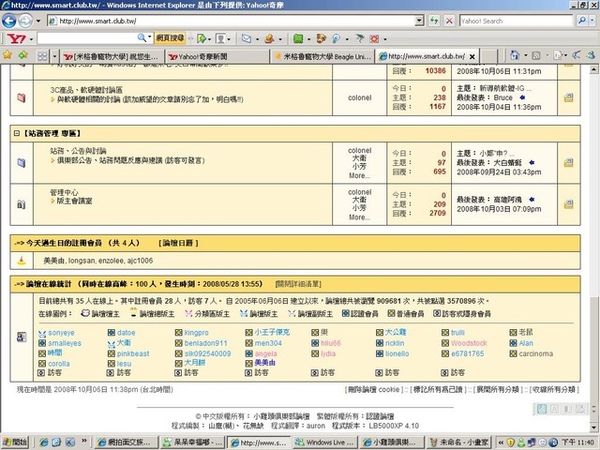Click the green square Yahoo toolbar icon

[298, 39]
